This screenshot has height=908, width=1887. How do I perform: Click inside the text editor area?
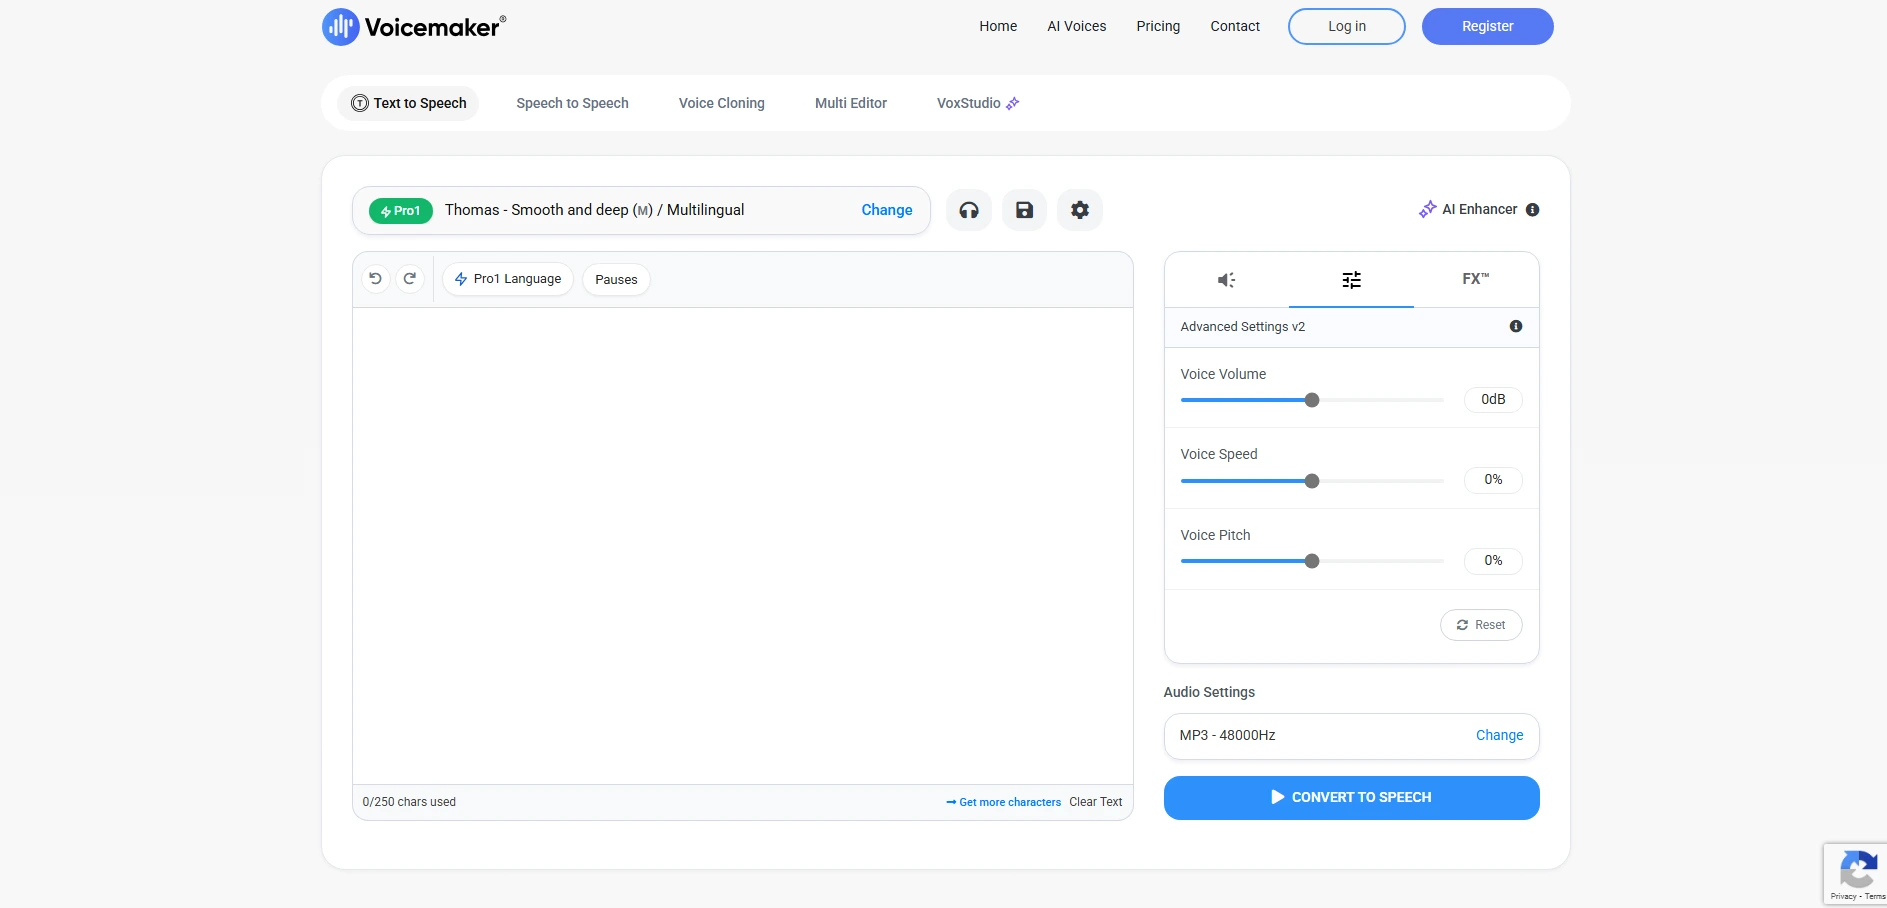(x=743, y=546)
